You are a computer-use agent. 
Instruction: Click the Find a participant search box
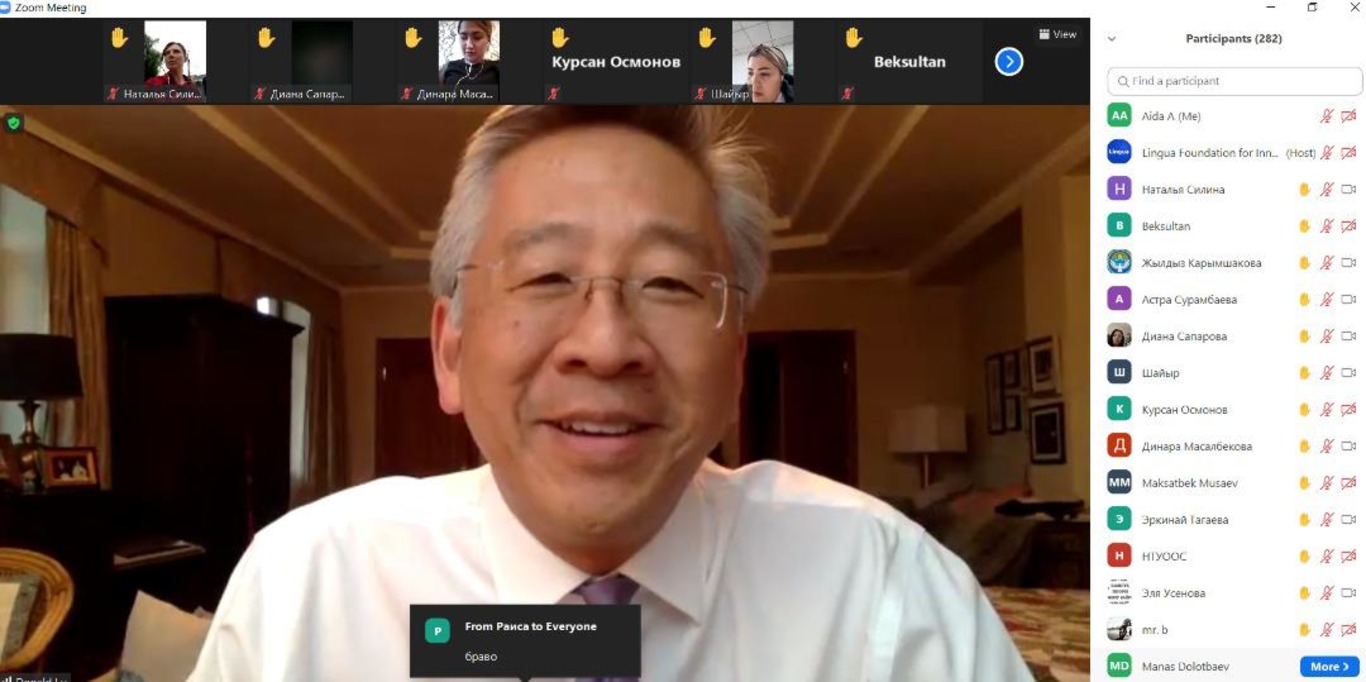pos(1235,81)
